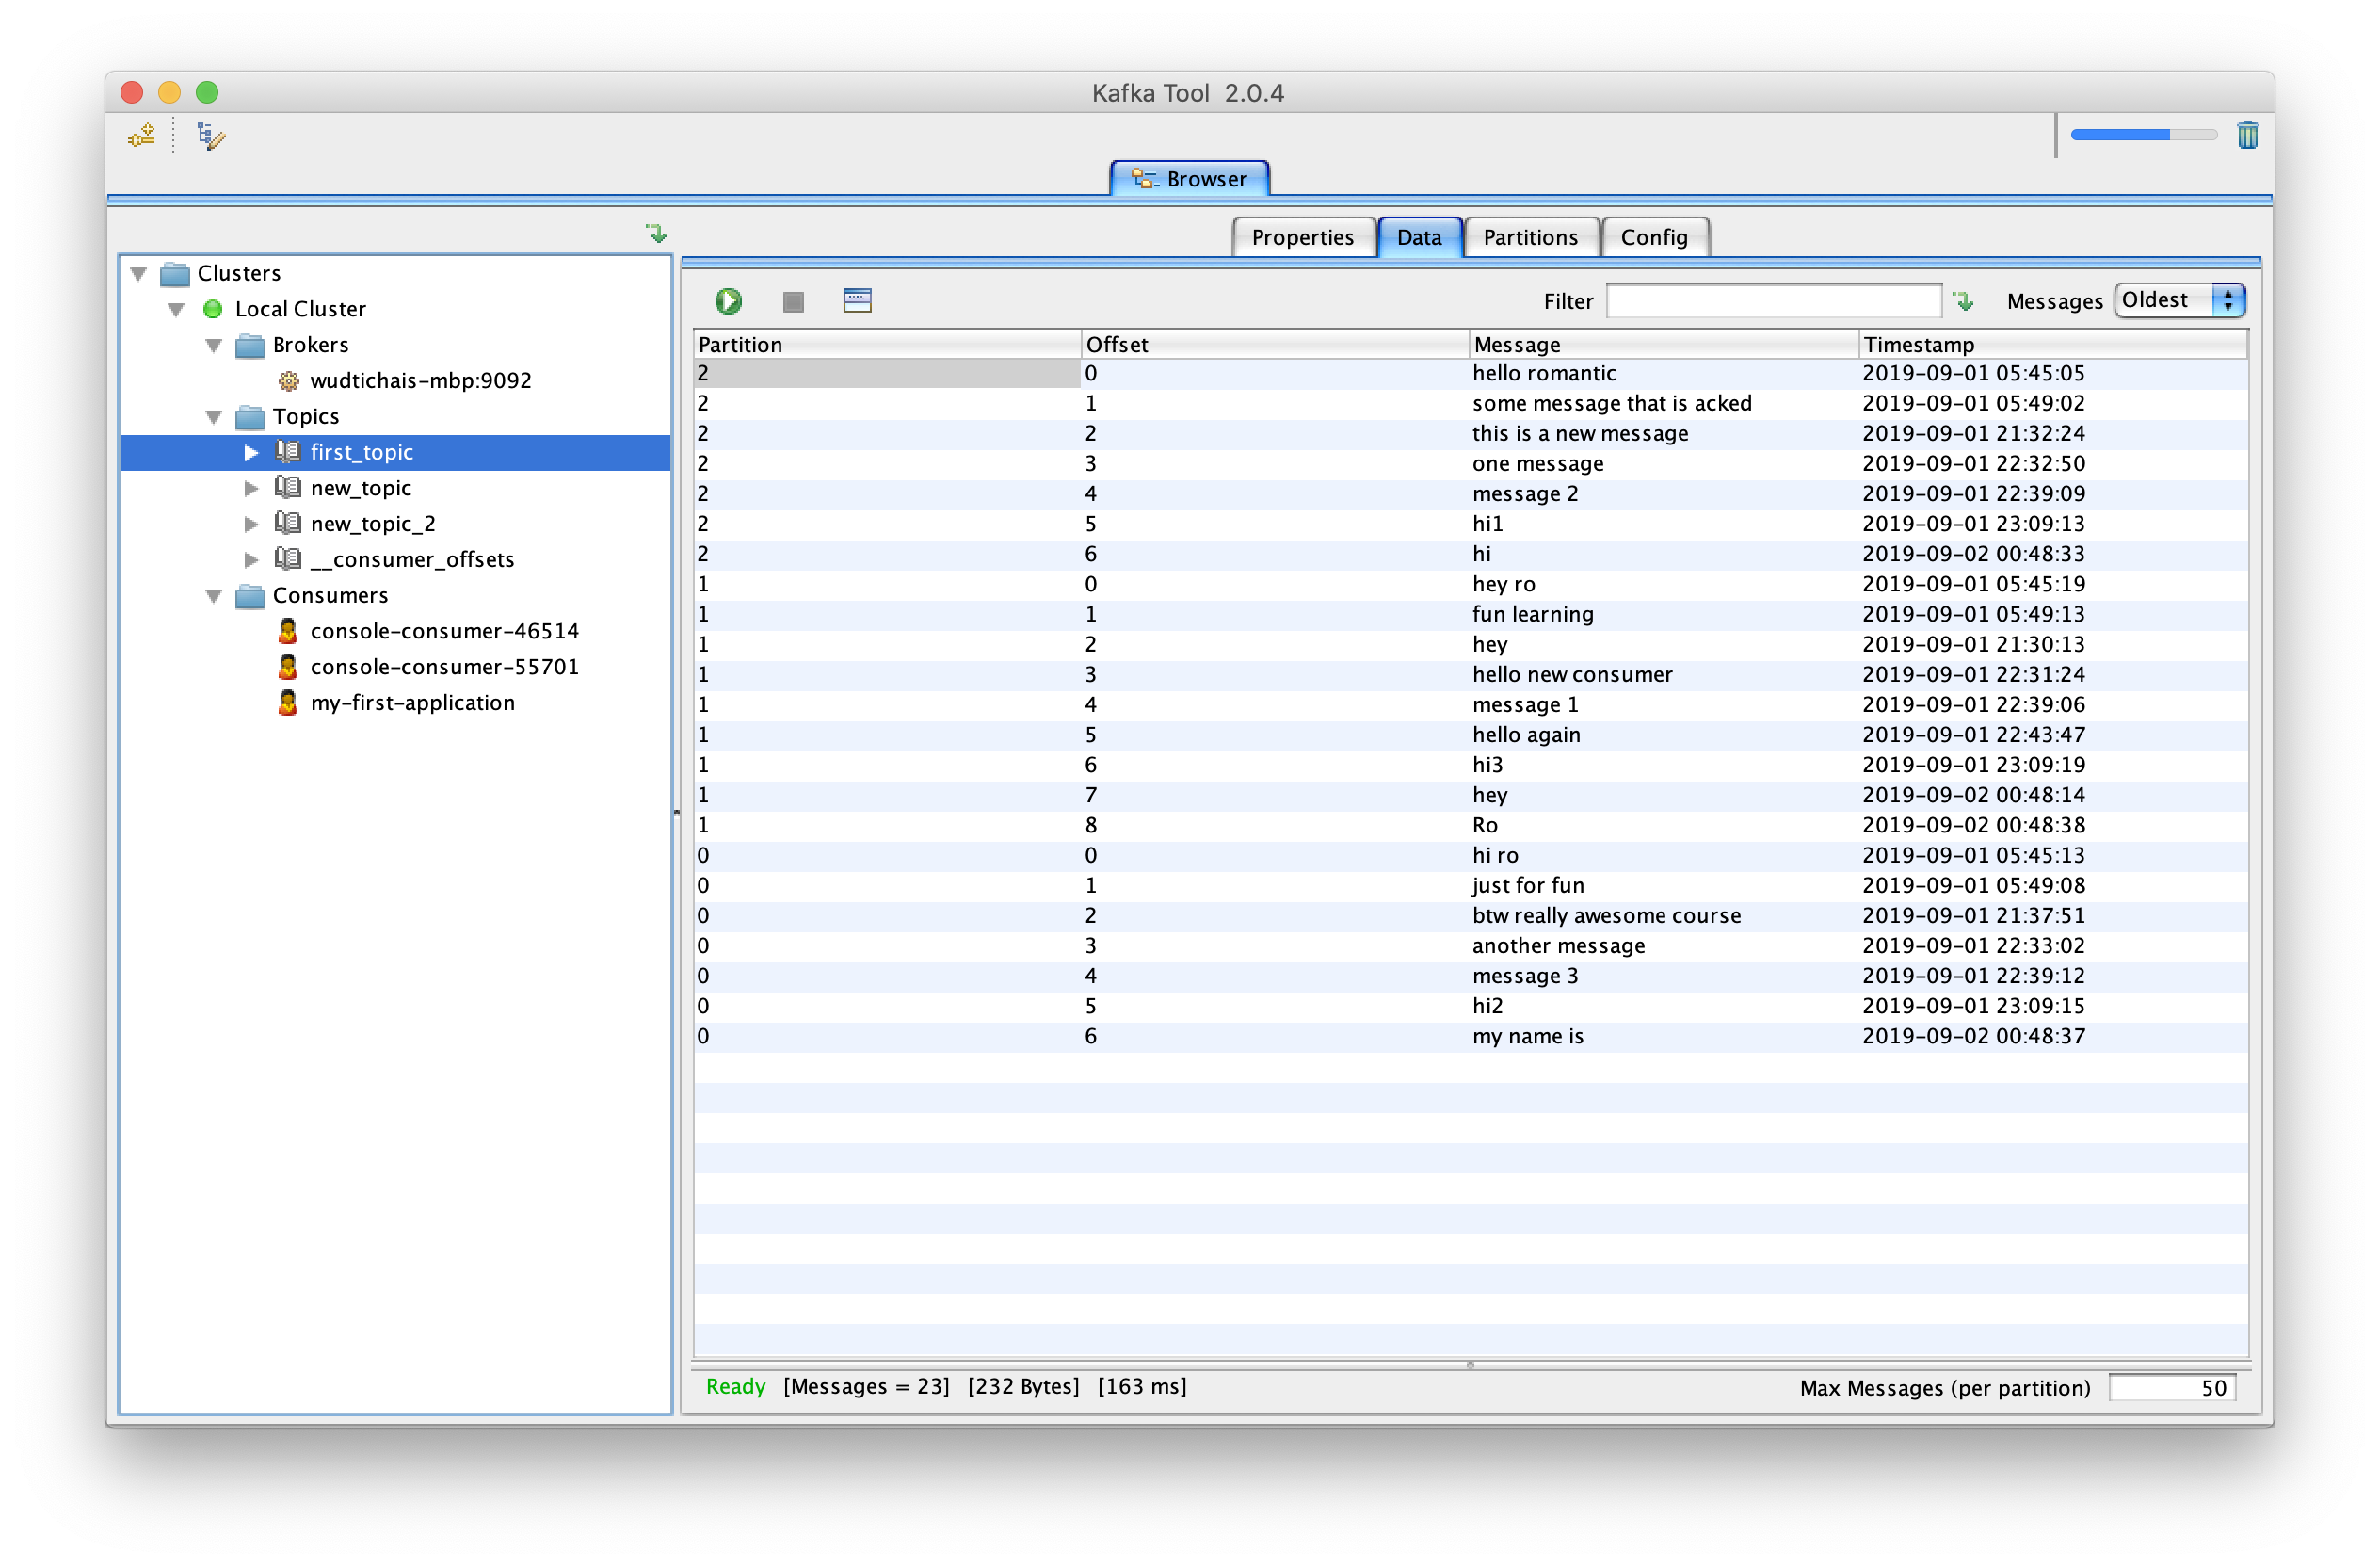Click the gray stop retrieval button
The image size is (2380, 1567).
(793, 302)
